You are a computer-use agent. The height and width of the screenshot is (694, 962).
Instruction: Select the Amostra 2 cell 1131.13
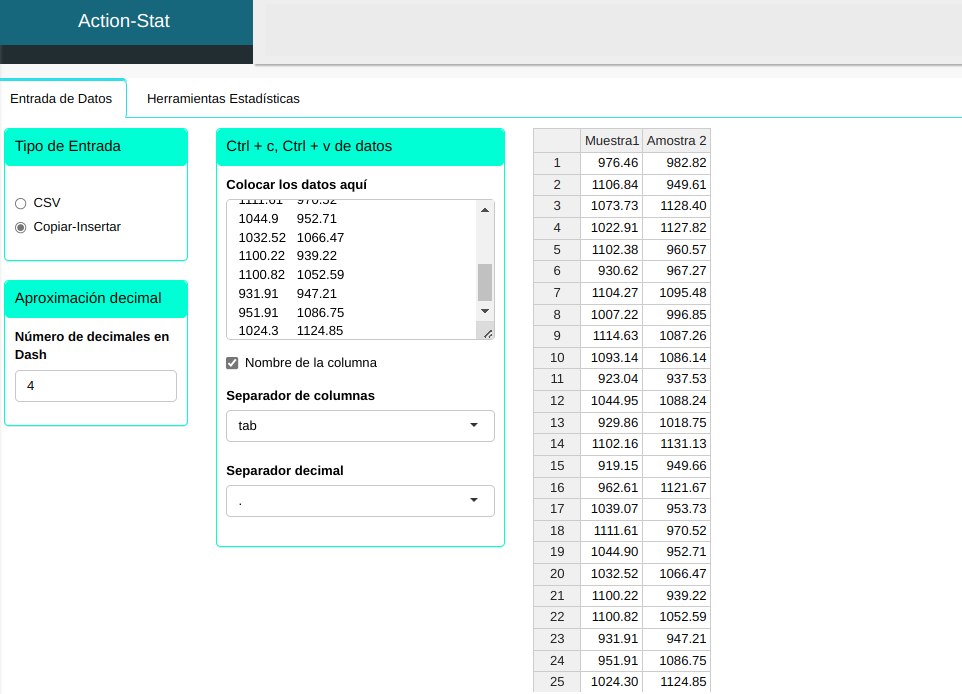point(676,443)
